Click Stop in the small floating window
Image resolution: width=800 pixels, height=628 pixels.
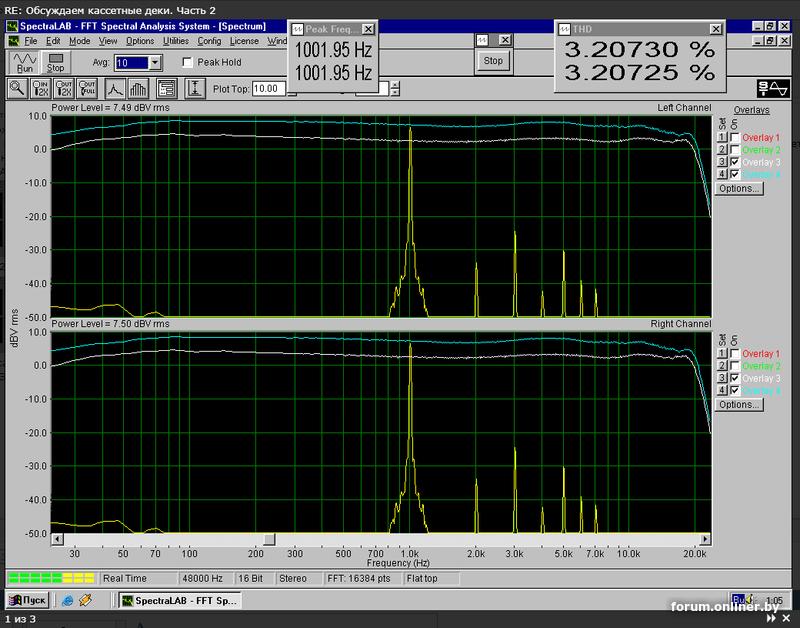[493, 61]
